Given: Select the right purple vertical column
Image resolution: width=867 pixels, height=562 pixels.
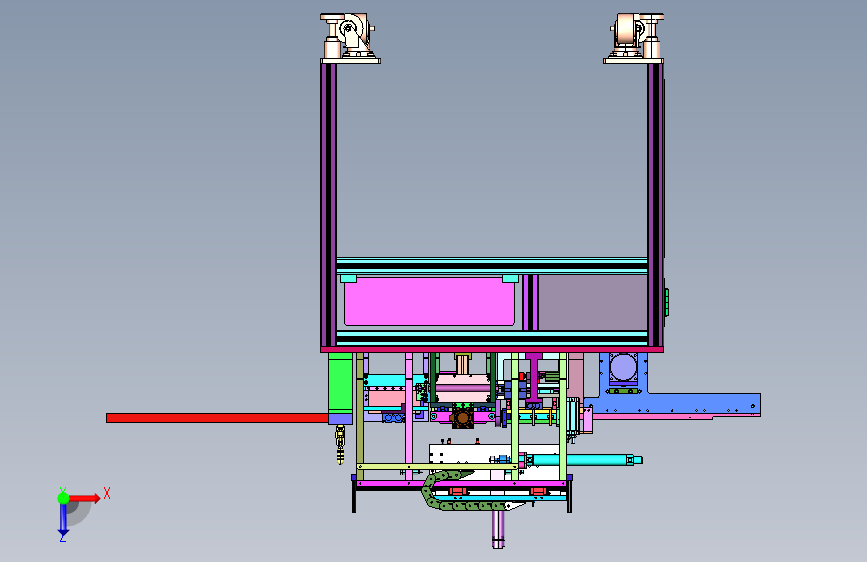Looking at the screenshot, I should click(x=655, y=205).
